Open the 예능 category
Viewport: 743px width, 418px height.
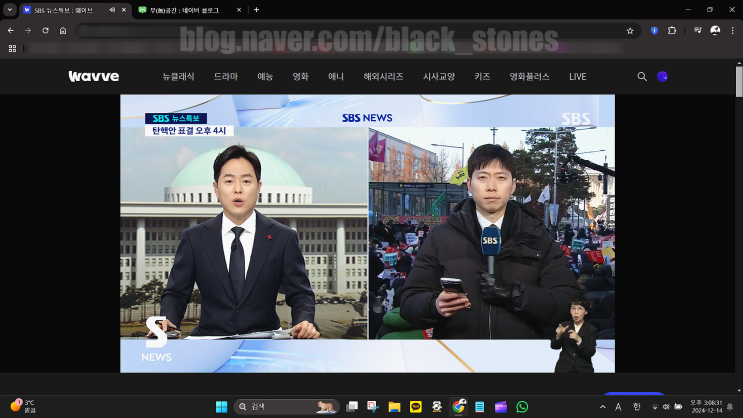[x=265, y=76]
